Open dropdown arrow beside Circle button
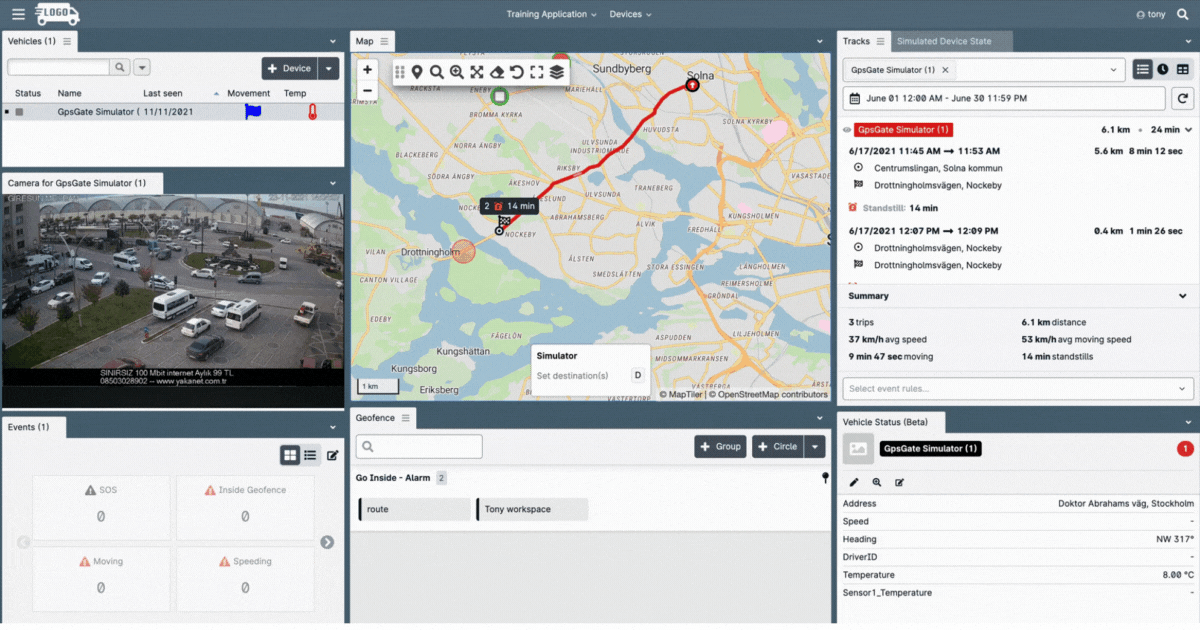 pos(817,447)
